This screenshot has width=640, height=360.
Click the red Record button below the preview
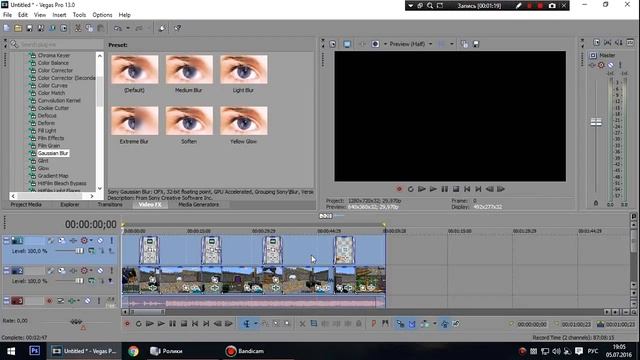coord(399,189)
